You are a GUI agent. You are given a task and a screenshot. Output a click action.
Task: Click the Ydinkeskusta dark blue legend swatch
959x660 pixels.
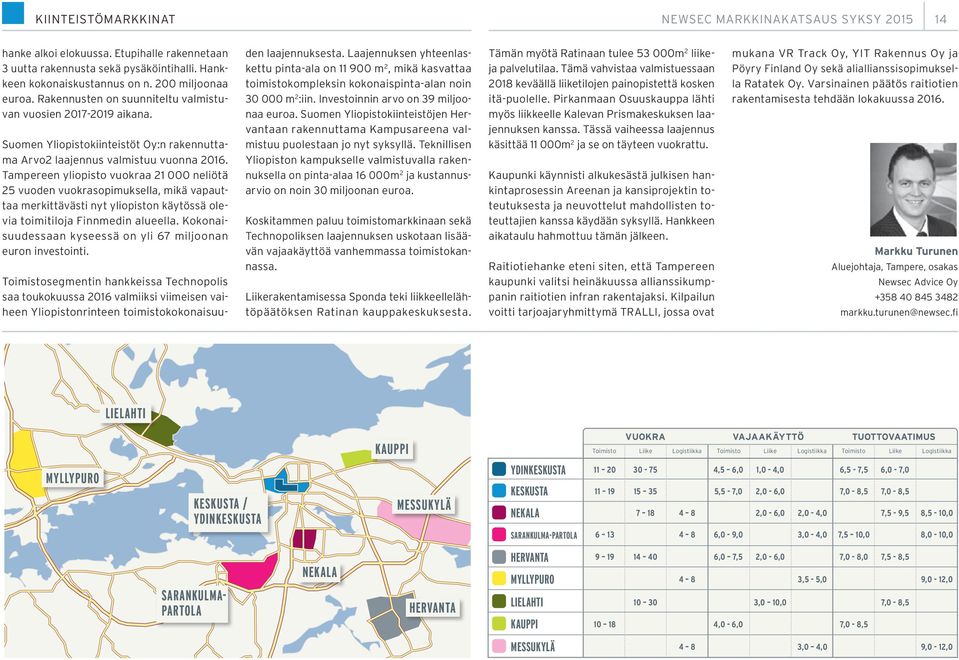[499, 469]
